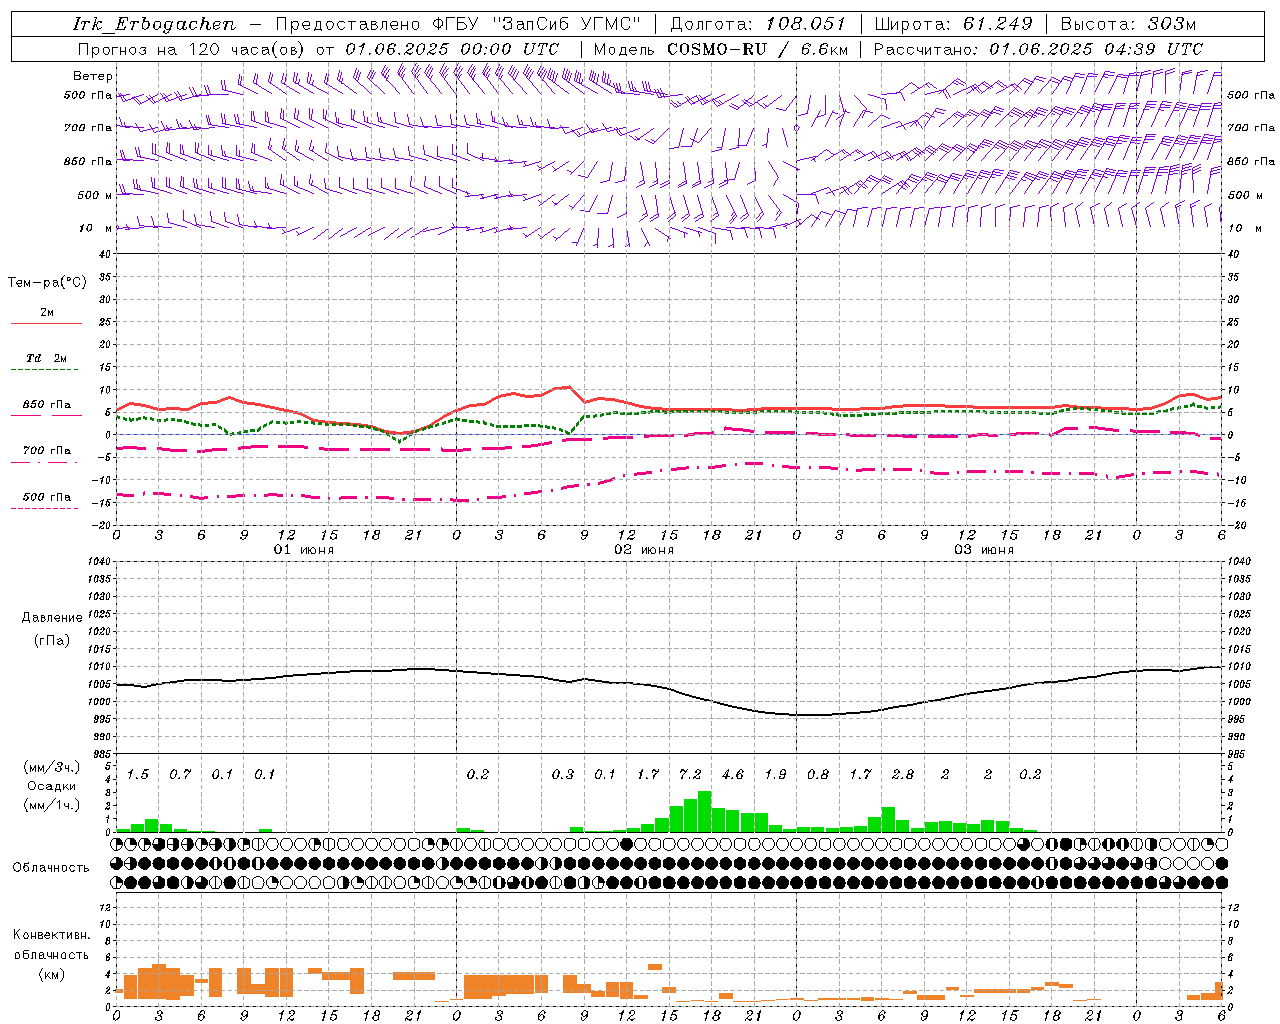Click the station name Irk_Erbogachen in header
This screenshot has height=1024, width=1280.
(154, 24)
